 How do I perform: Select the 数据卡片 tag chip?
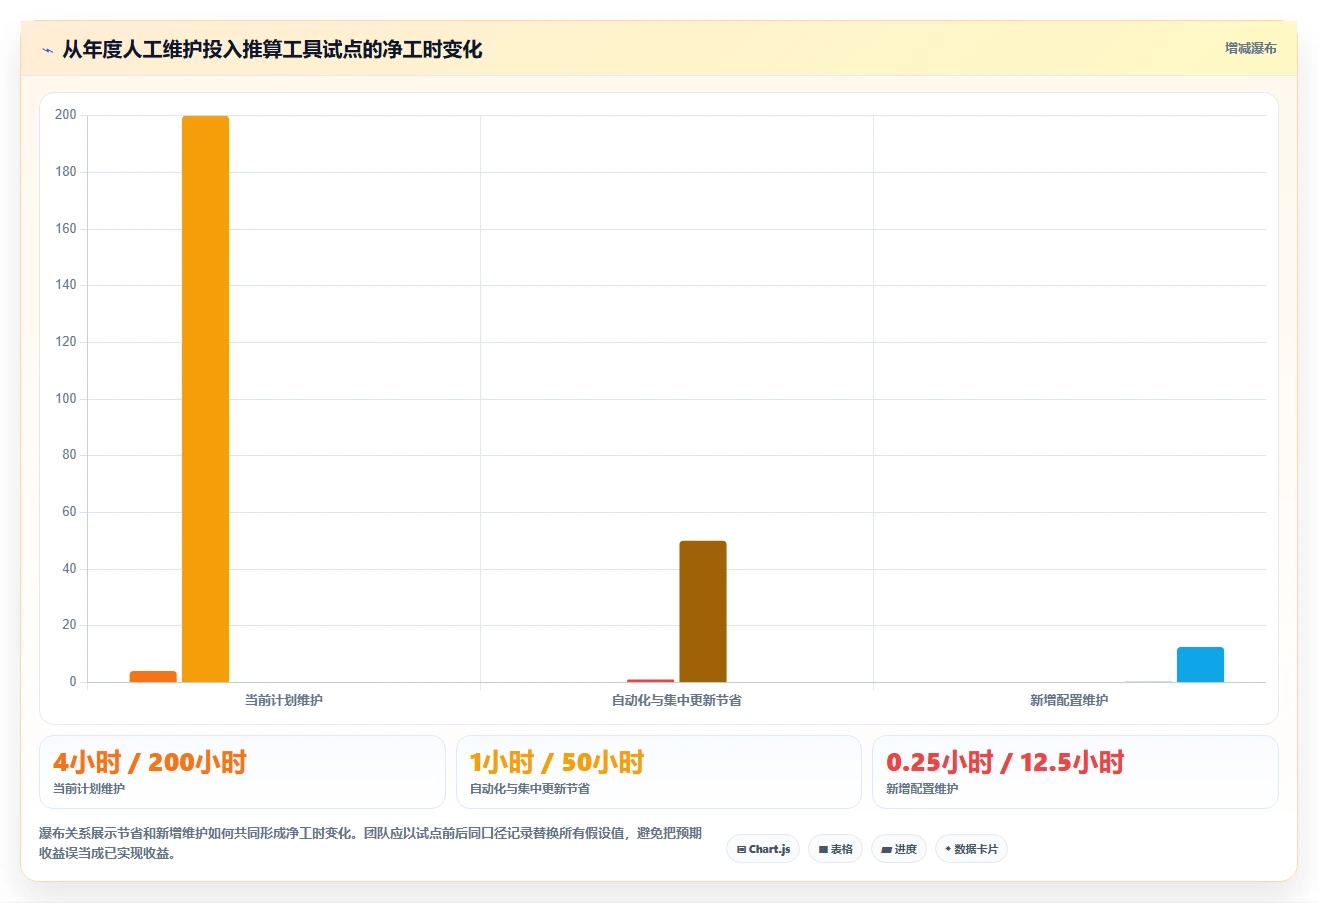(971, 849)
